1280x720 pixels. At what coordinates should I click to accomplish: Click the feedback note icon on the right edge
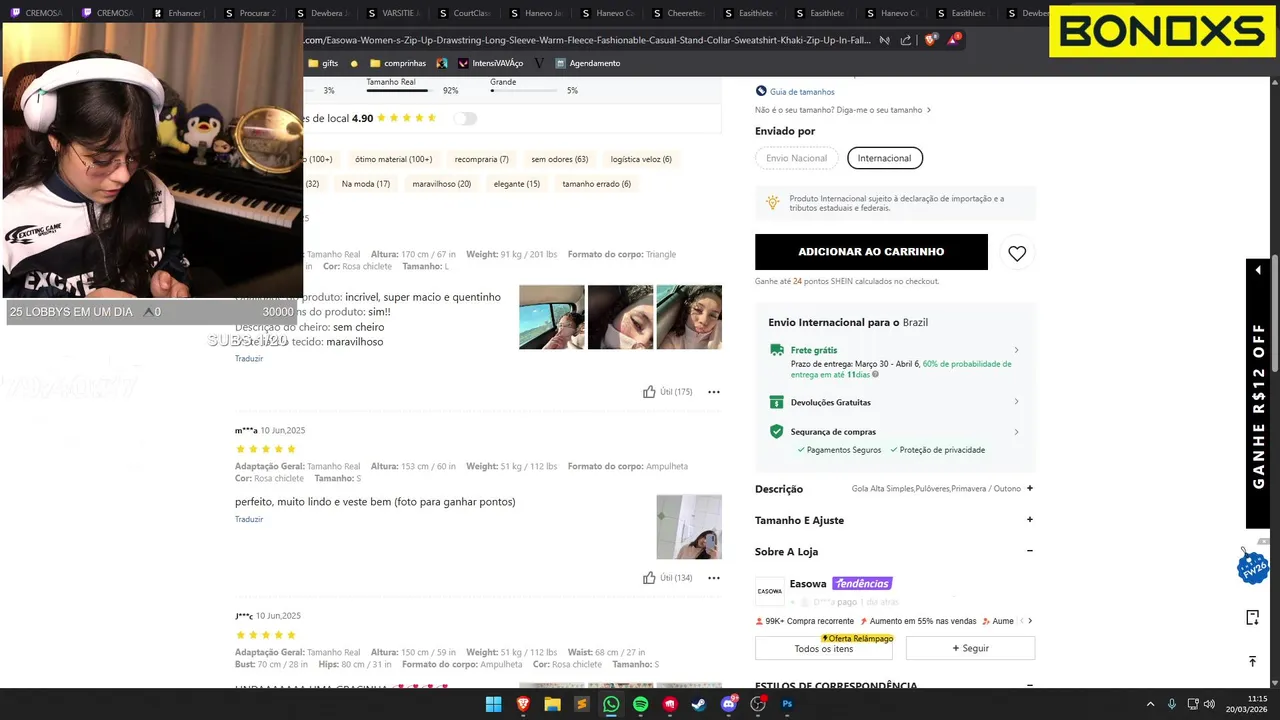coord(1252,617)
